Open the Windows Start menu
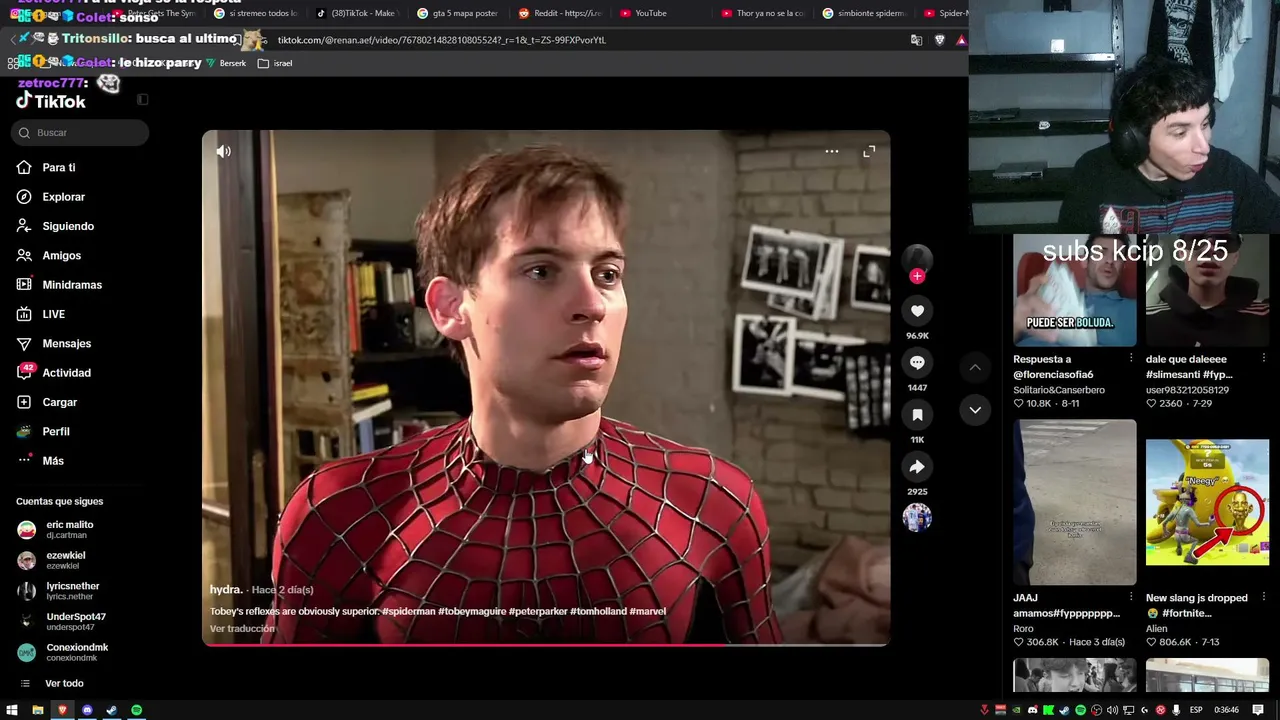The image size is (1280, 720). tap(12, 710)
